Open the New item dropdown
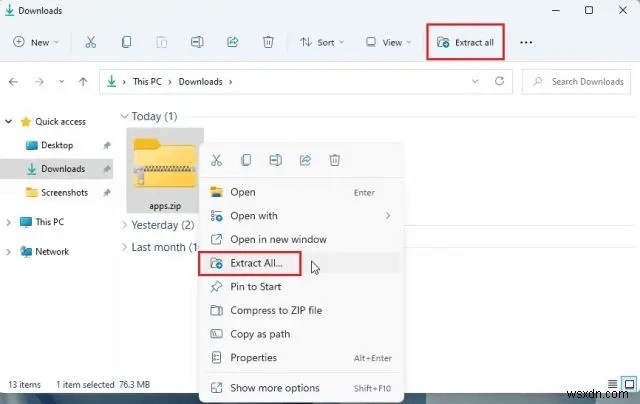Viewport: 640px width, 404px height. pos(36,42)
